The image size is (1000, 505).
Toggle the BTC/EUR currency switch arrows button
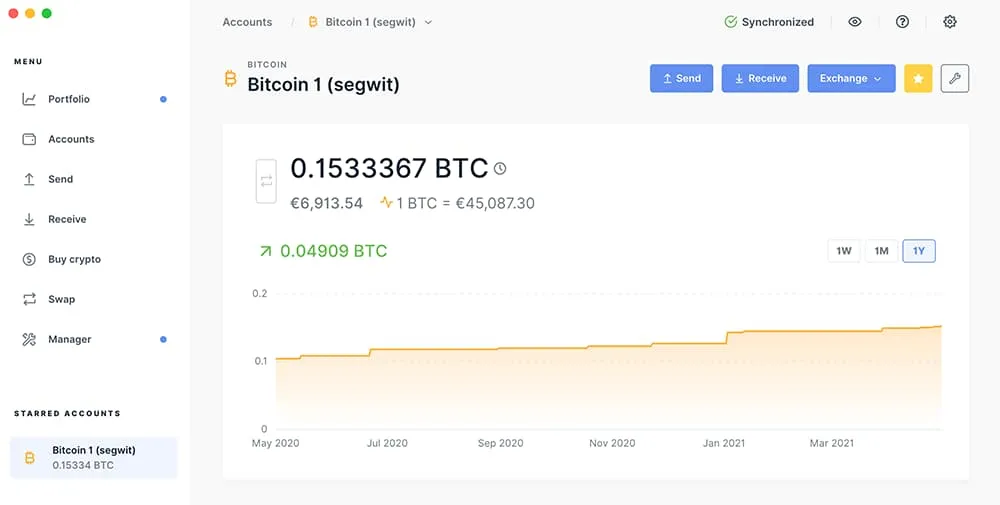click(266, 181)
